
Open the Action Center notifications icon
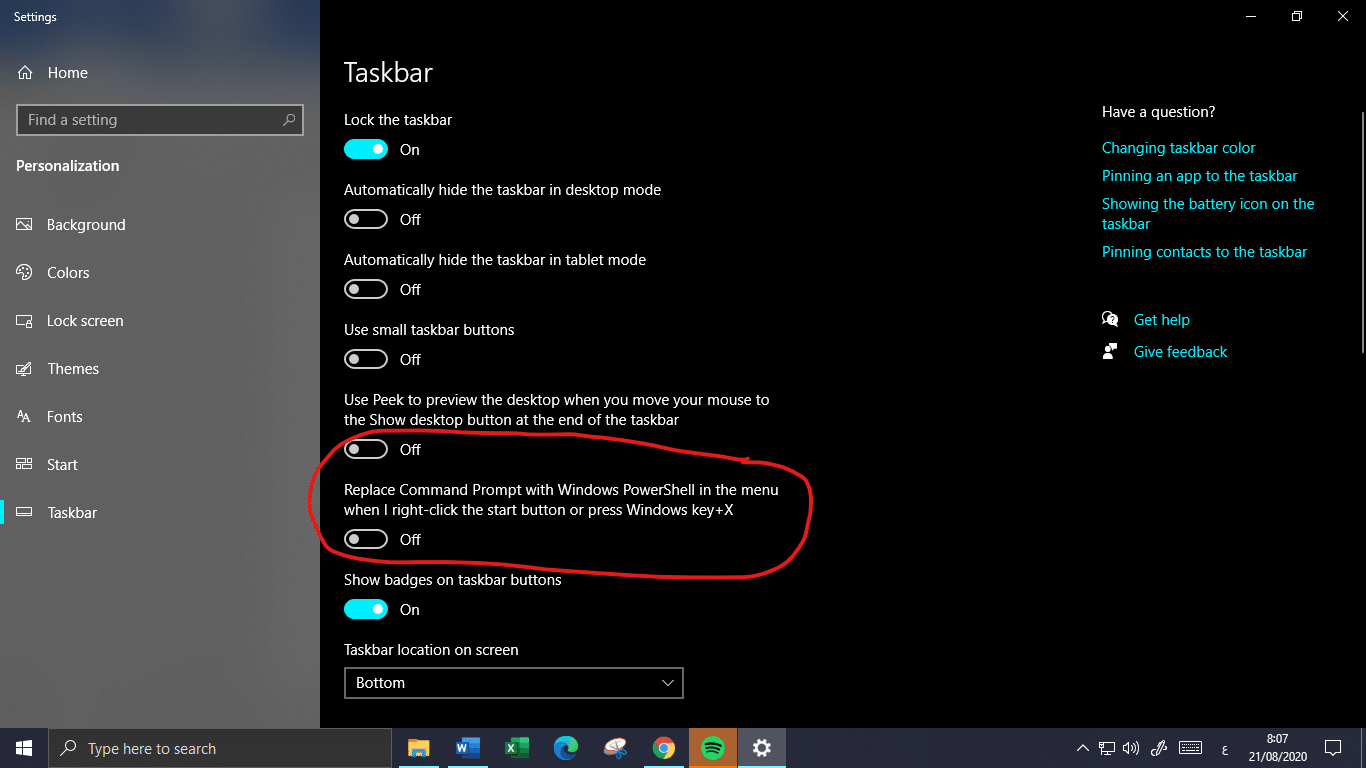(1333, 748)
